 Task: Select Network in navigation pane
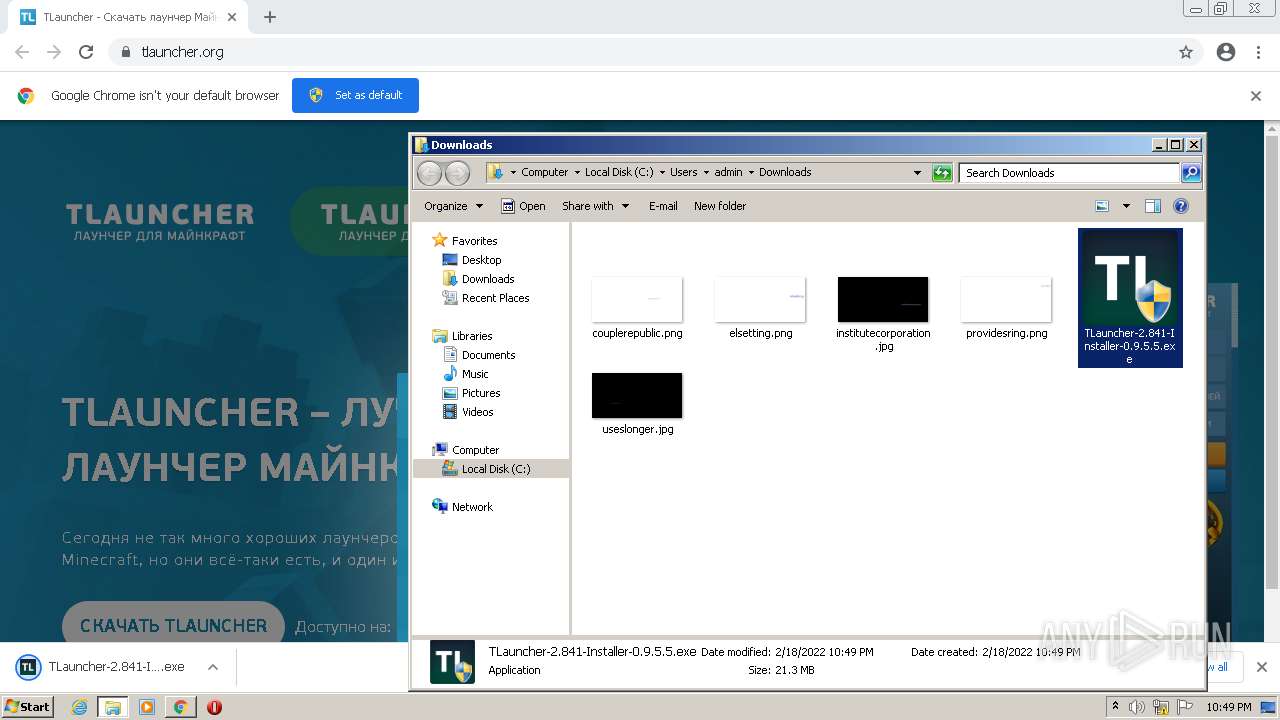click(x=472, y=507)
